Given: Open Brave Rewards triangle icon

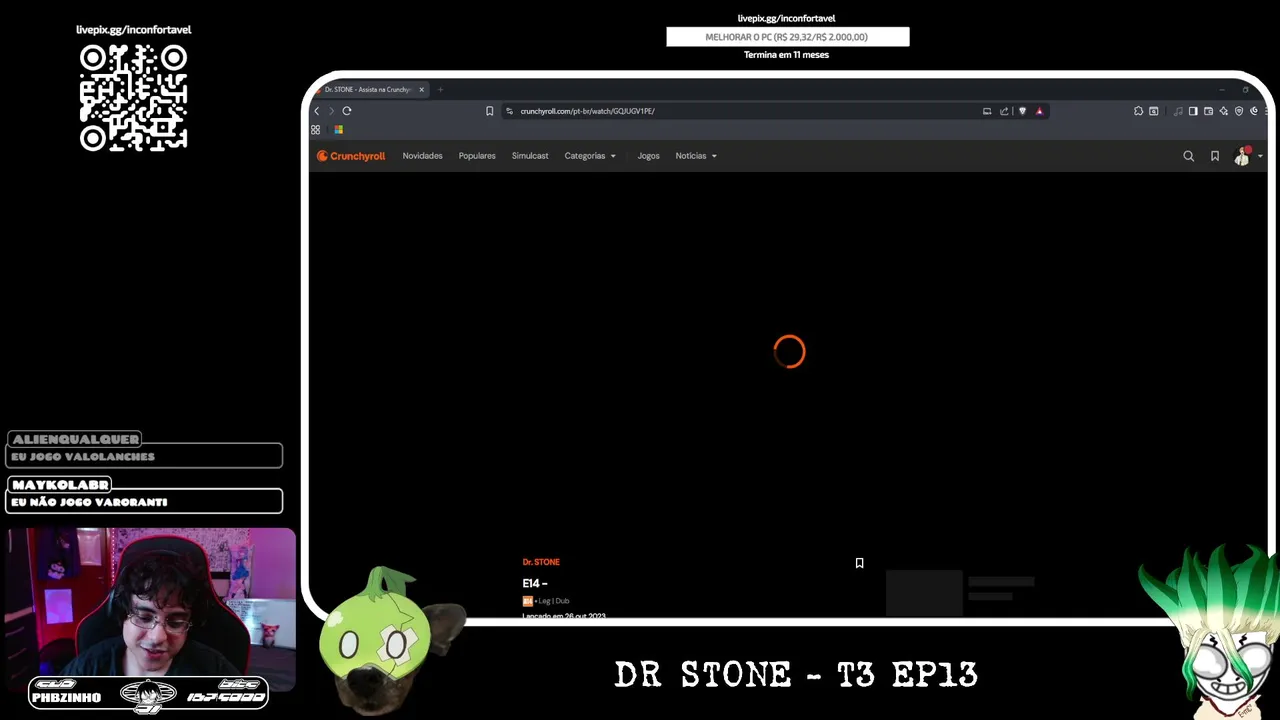Looking at the screenshot, I should point(1039,111).
